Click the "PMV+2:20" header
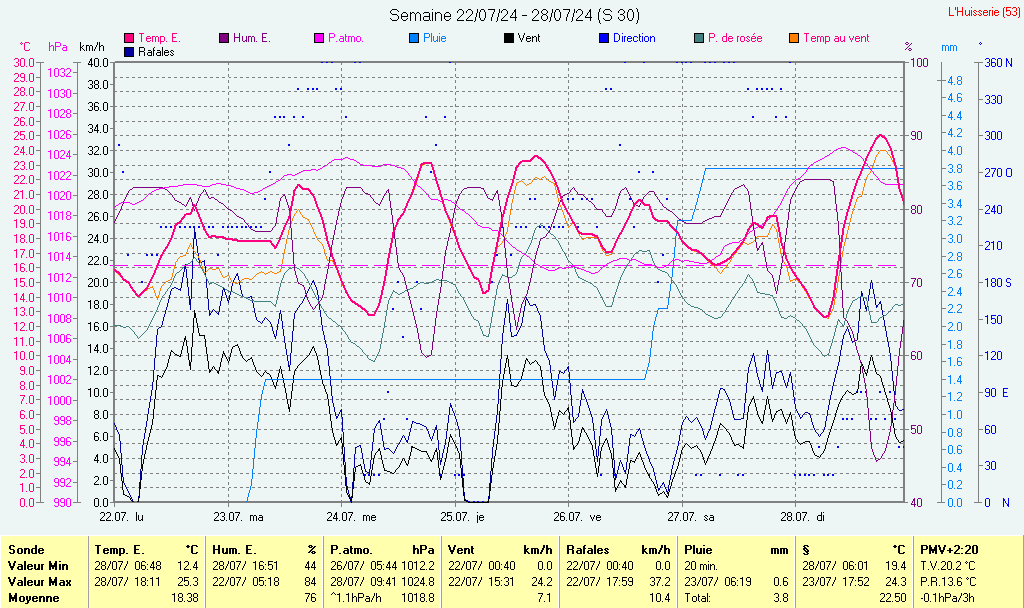This screenshot has height=608, width=1024. click(x=949, y=550)
